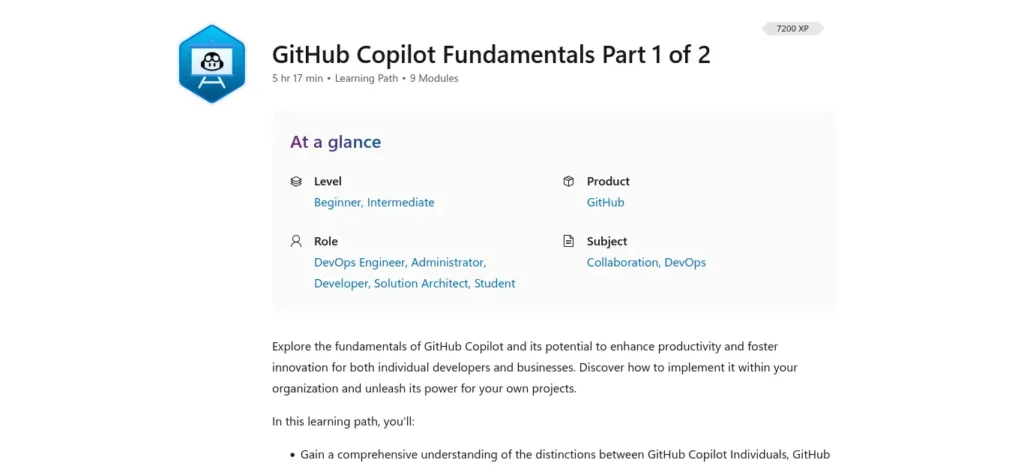Select the DevOps Engineer role link

(361, 262)
